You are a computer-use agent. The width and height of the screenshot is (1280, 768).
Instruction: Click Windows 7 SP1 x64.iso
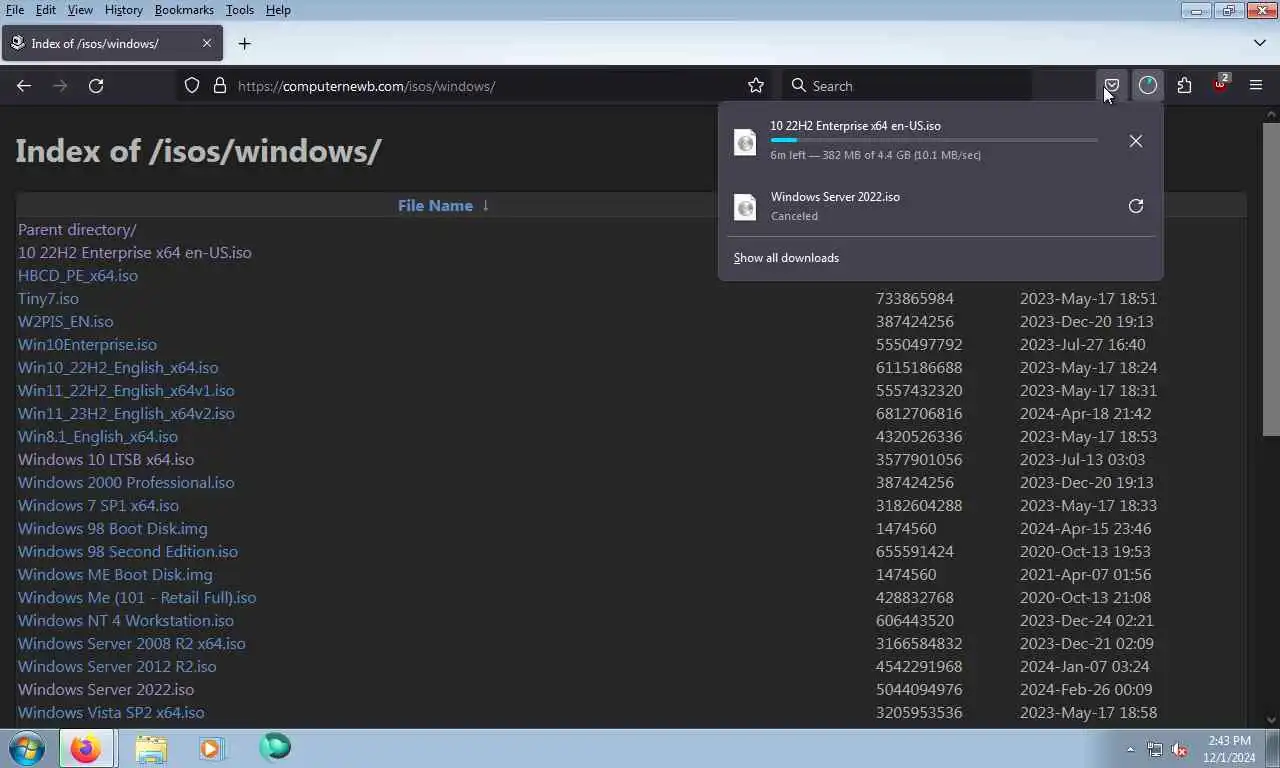click(x=98, y=505)
